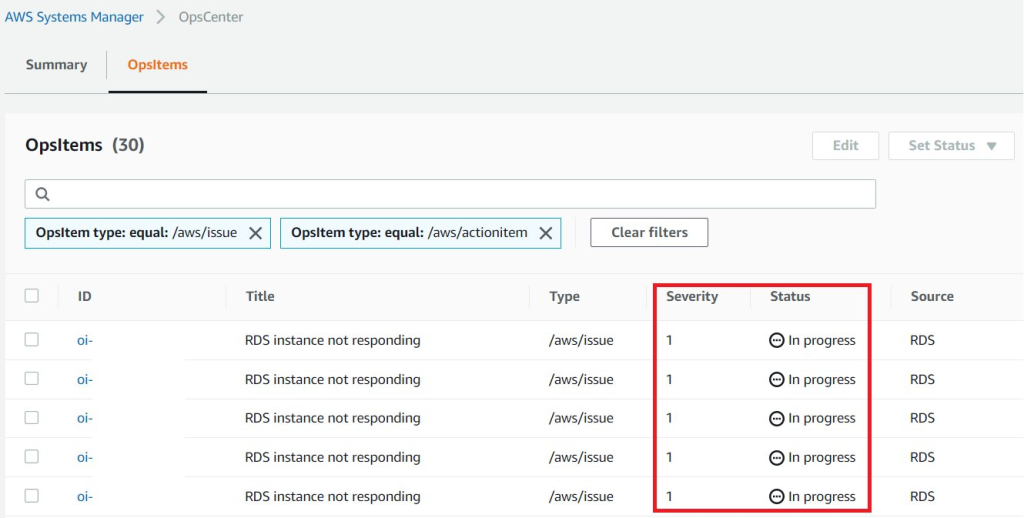
Task: Remove the /aws/issue filter chip
Action: 255,233
